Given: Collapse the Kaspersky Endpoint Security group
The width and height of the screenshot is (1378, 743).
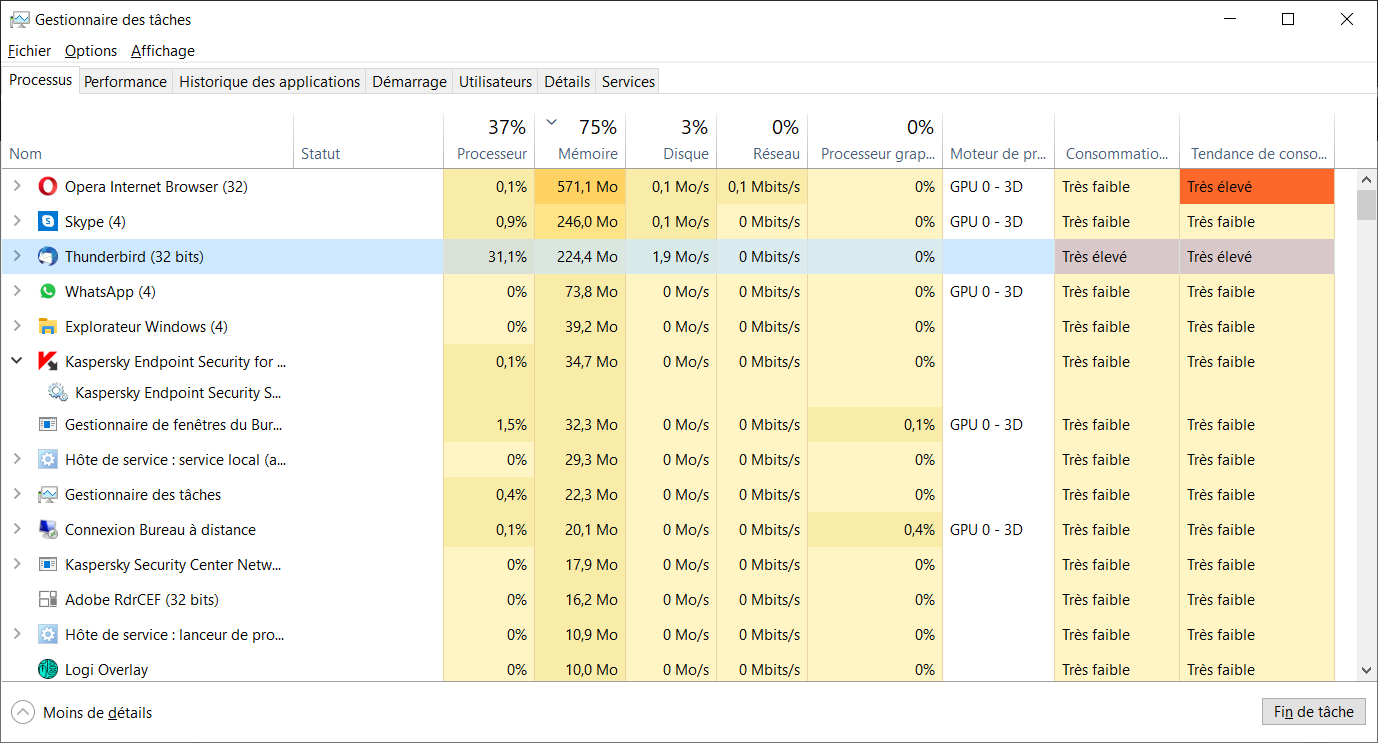Looking at the screenshot, I should (16, 361).
